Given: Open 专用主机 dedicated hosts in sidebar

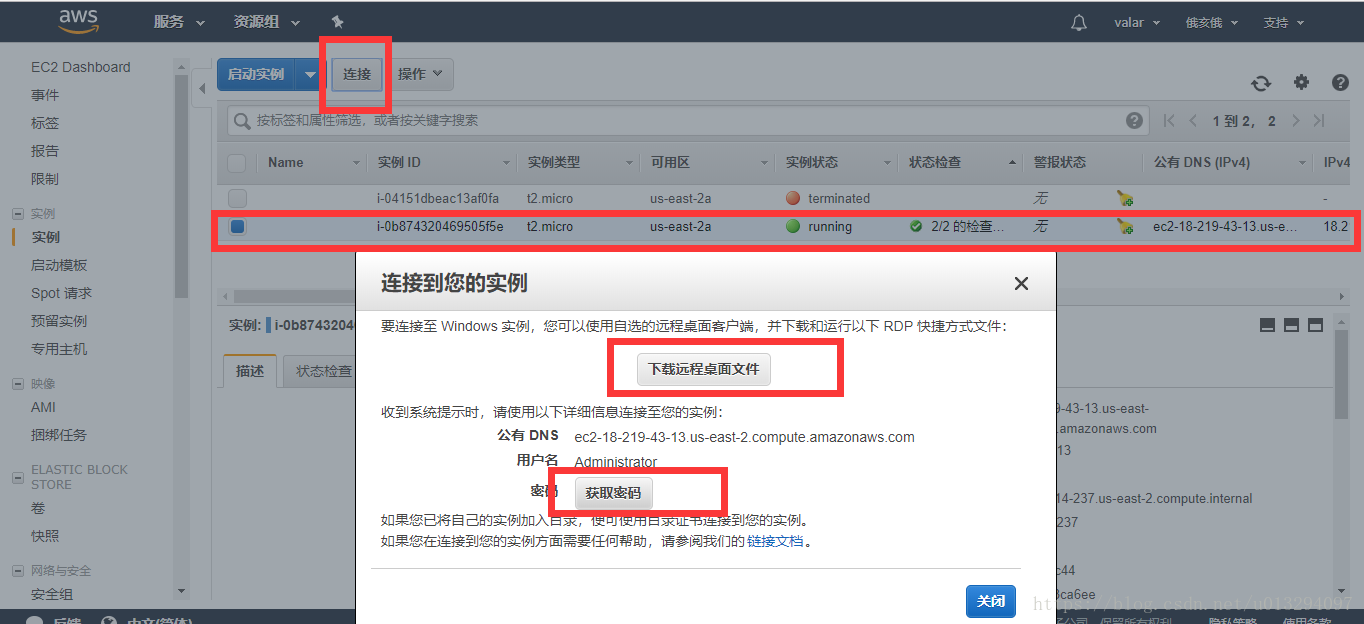Looking at the screenshot, I should coord(59,349).
